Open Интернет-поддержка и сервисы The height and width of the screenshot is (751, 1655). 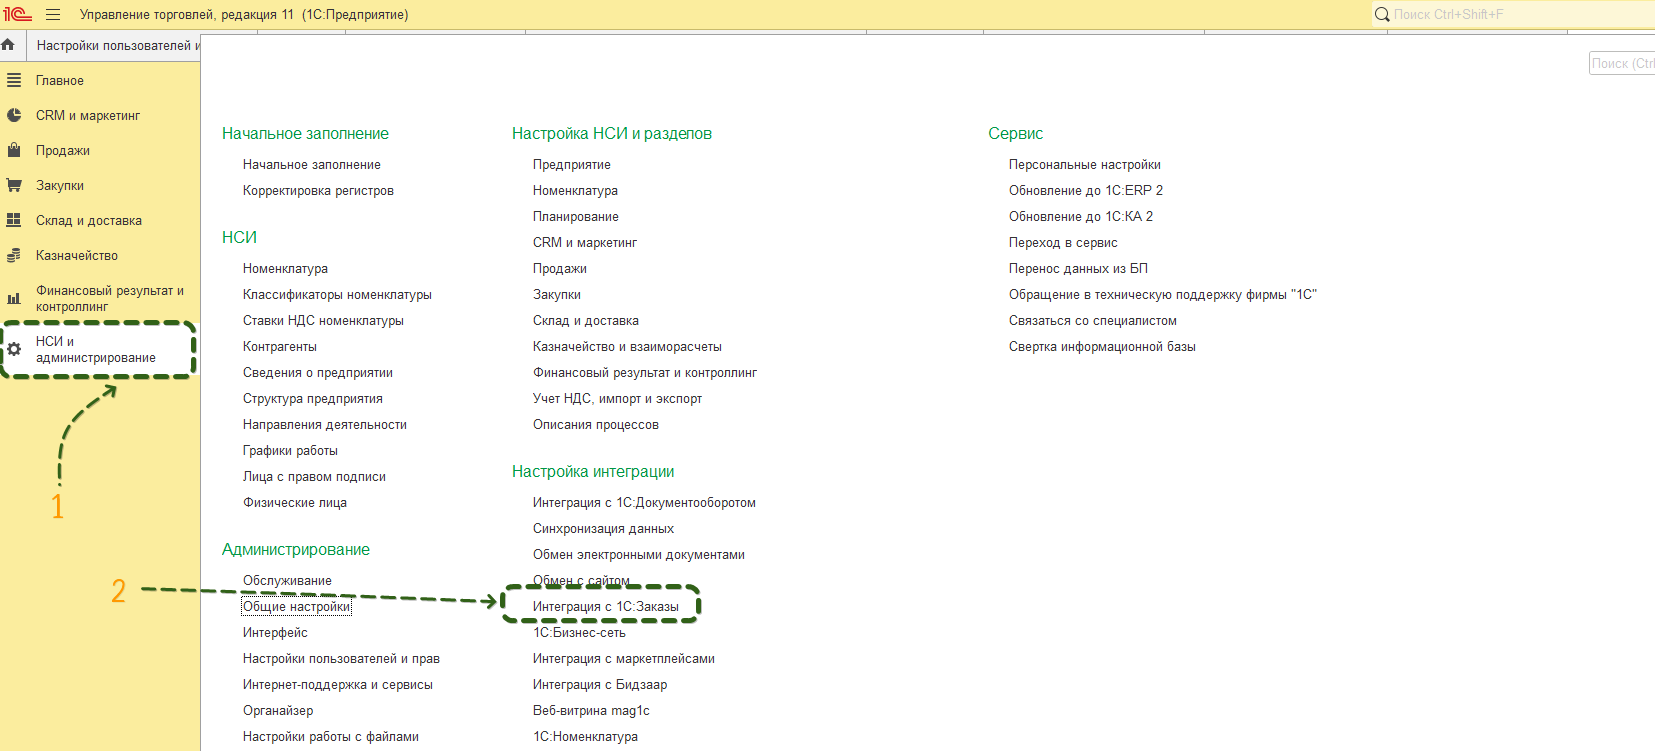[x=338, y=684]
